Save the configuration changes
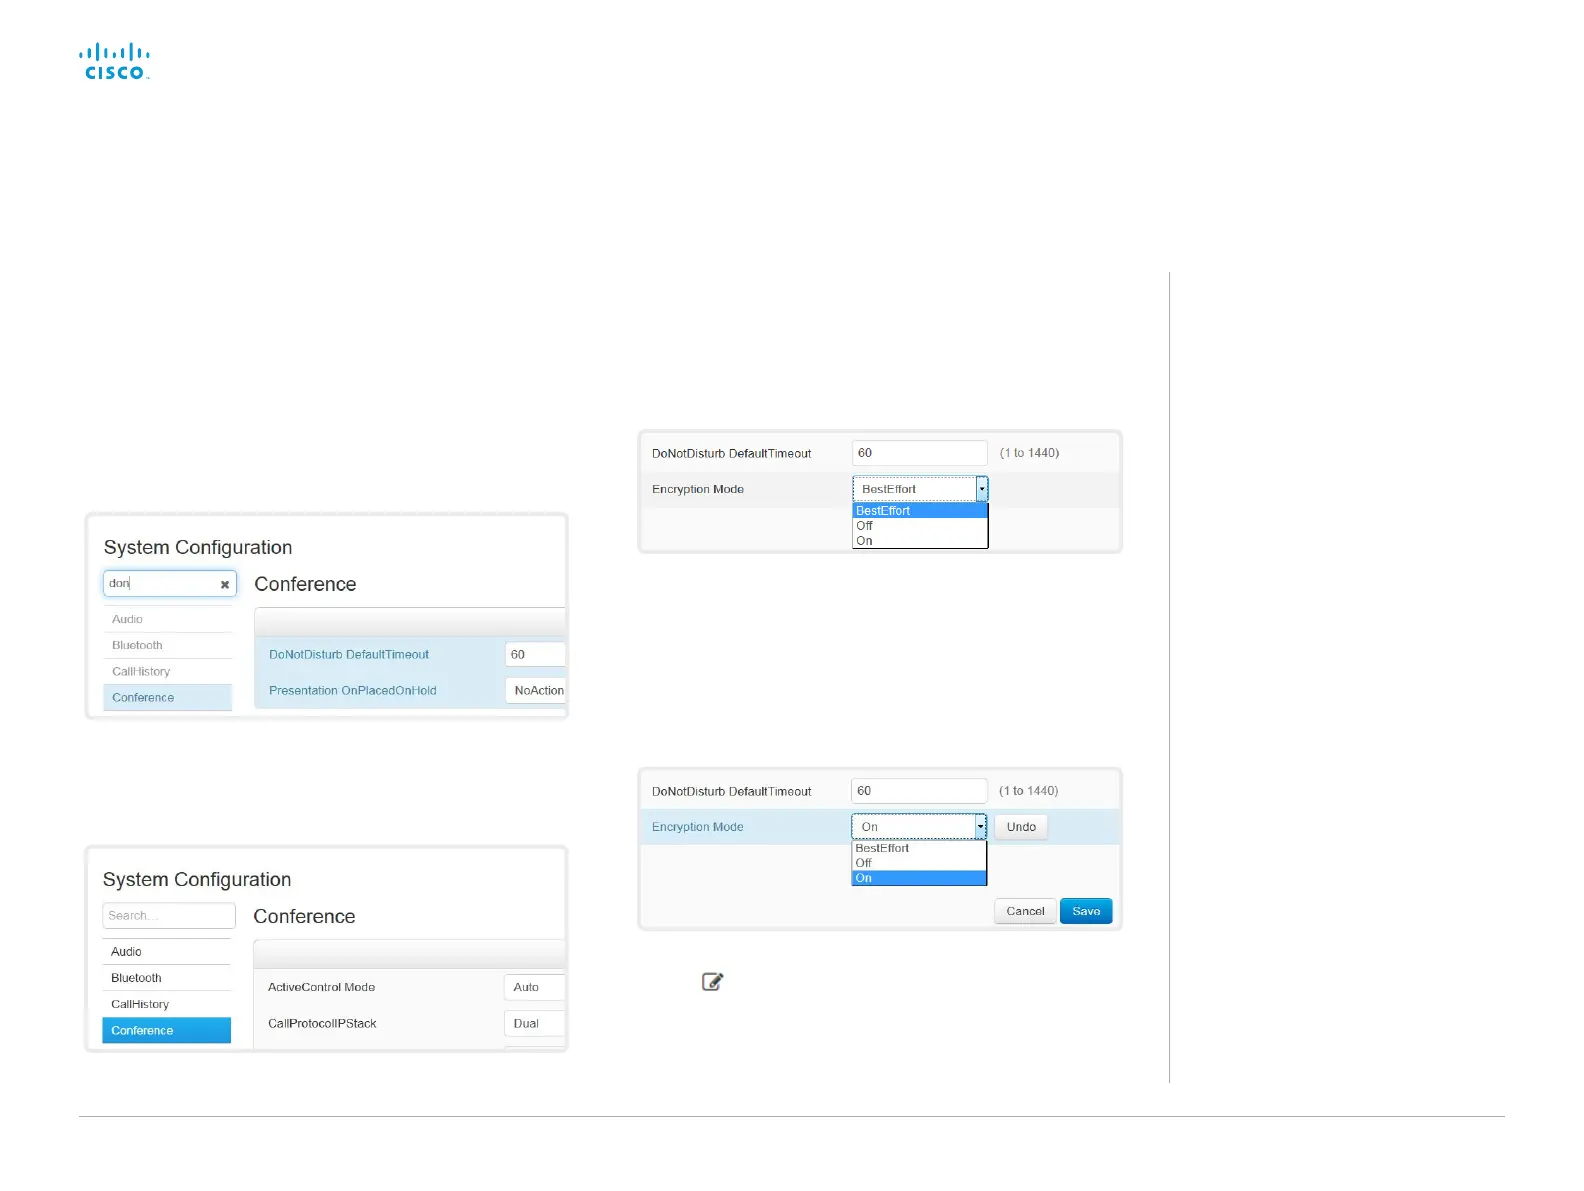The height and width of the screenshot is (1191, 1584). tap(1086, 911)
